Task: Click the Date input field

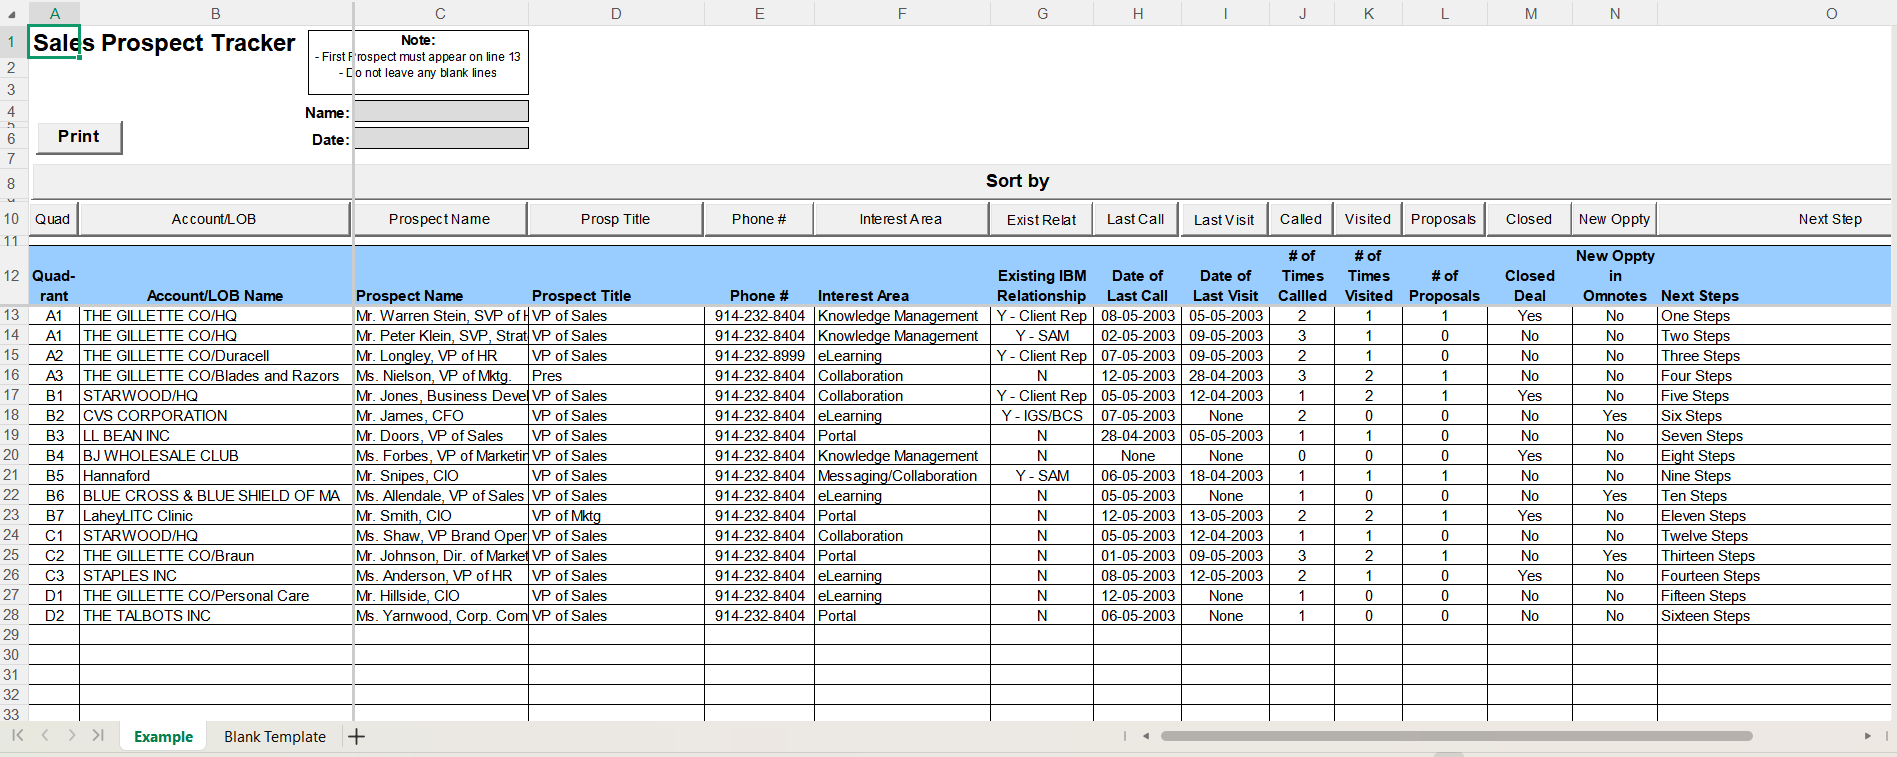Action: click(441, 138)
